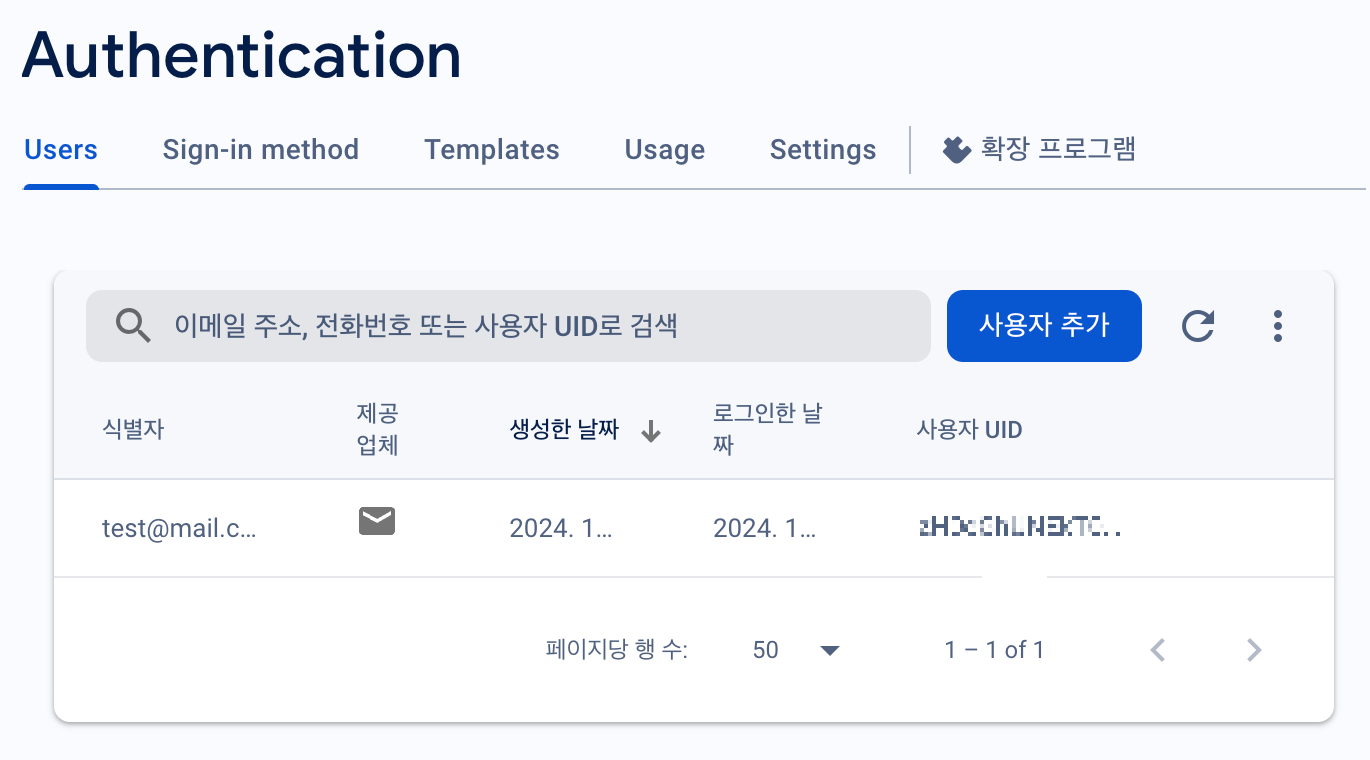The image size is (1370, 760).
Task: Click the 식별자 column header
Action: coord(133,430)
